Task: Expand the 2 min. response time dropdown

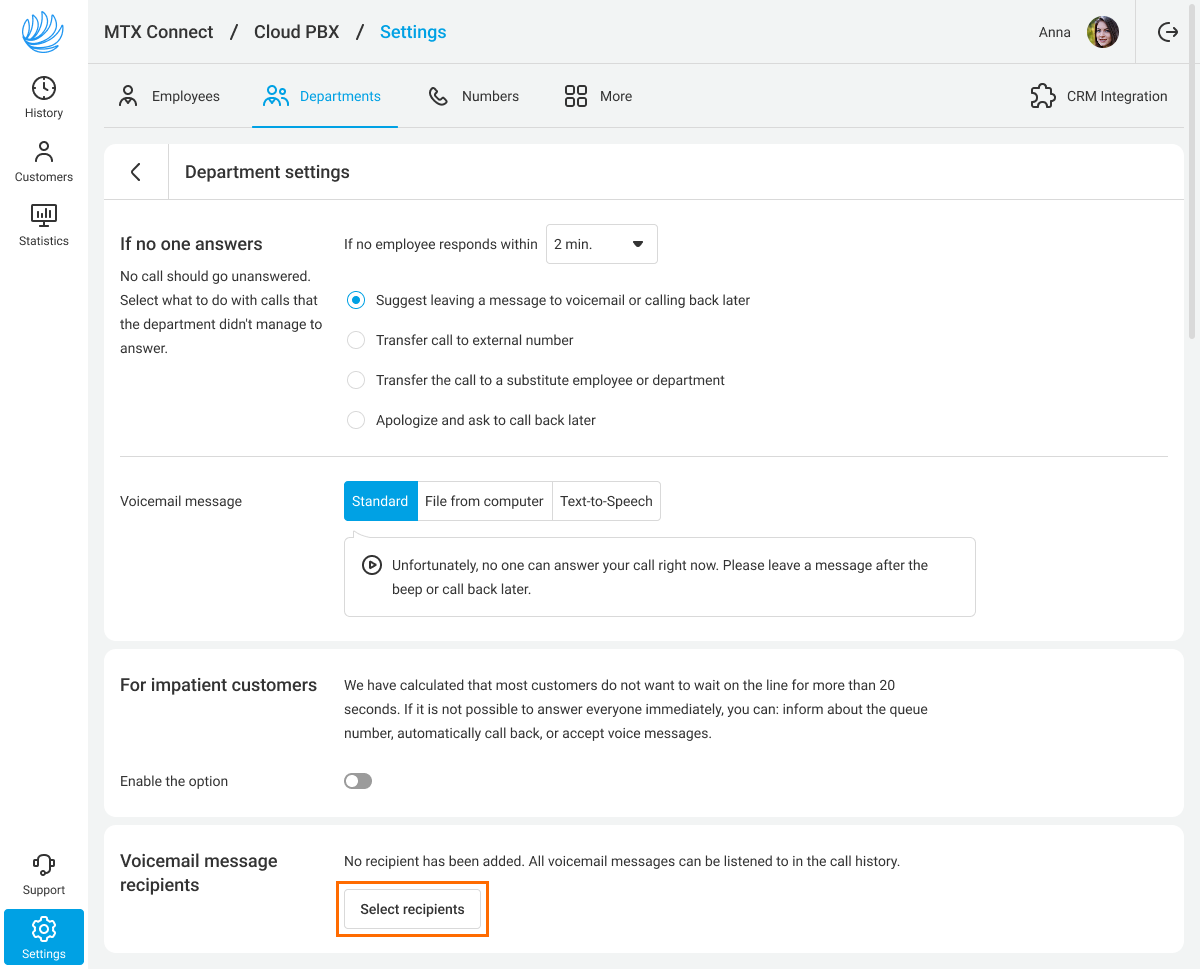Action: click(x=601, y=244)
